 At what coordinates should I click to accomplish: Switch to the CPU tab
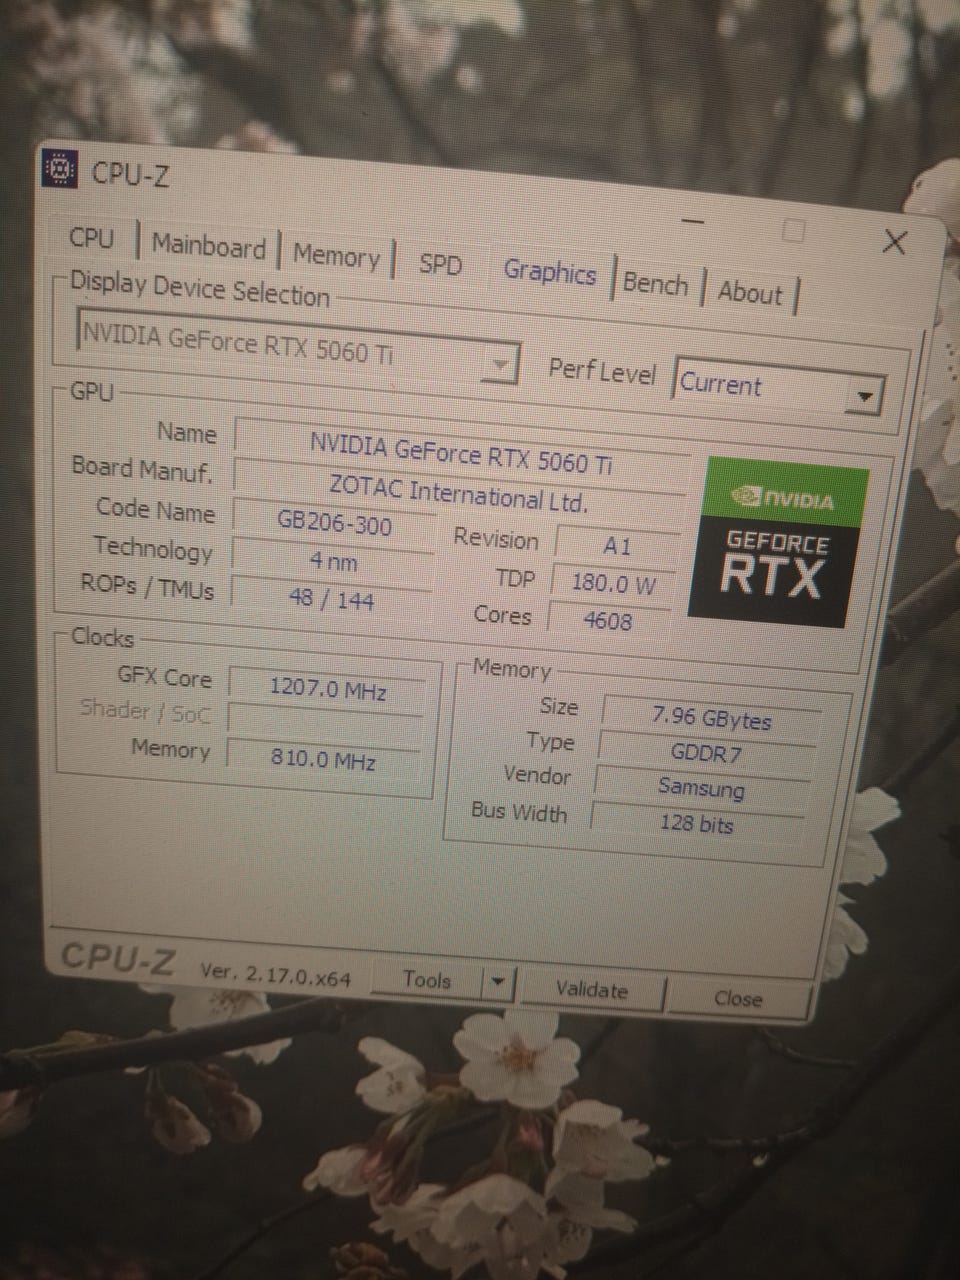click(x=92, y=238)
